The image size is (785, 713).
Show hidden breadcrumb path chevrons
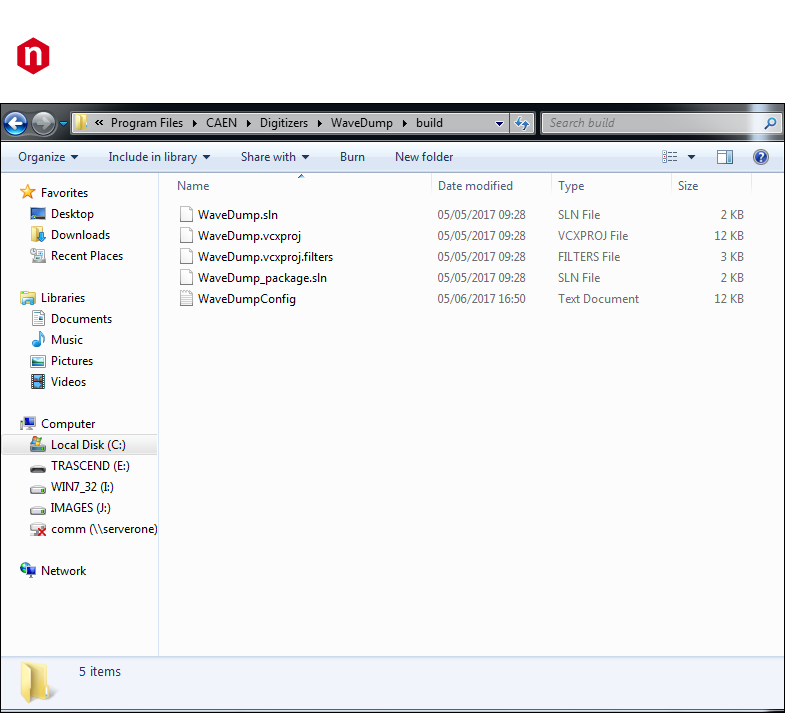[x=99, y=123]
